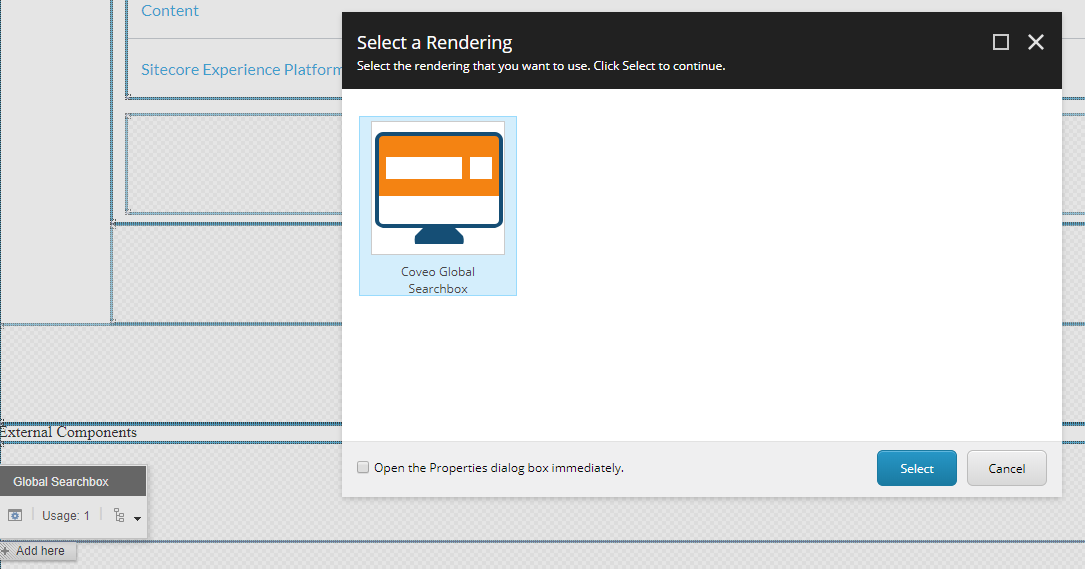Select the Coveo Global Searchbox rendering thumbnail
This screenshot has width=1085, height=569.
pos(438,188)
